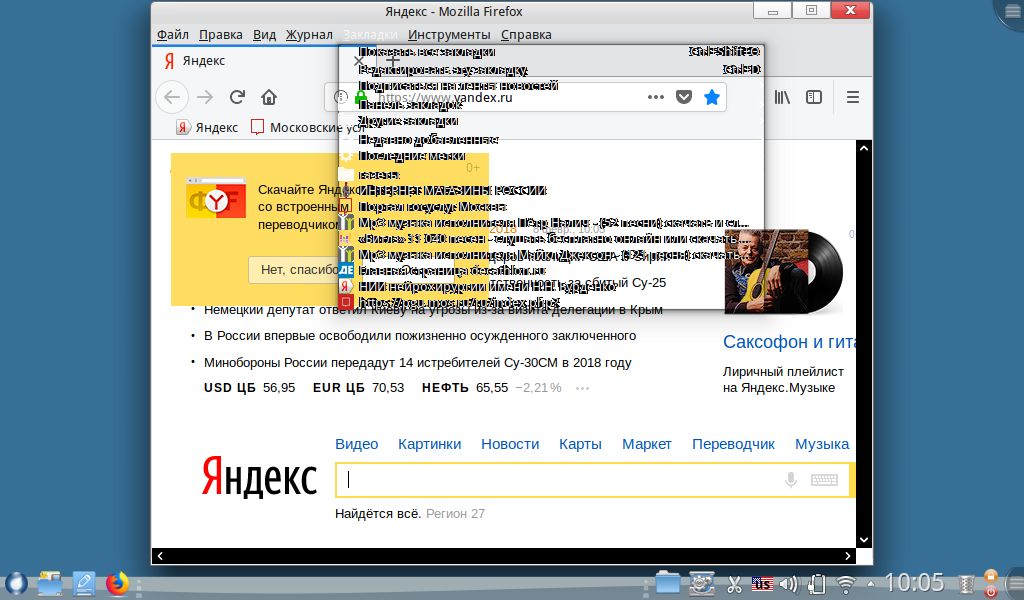Open the Картинки link

click(x=430, y=444)
